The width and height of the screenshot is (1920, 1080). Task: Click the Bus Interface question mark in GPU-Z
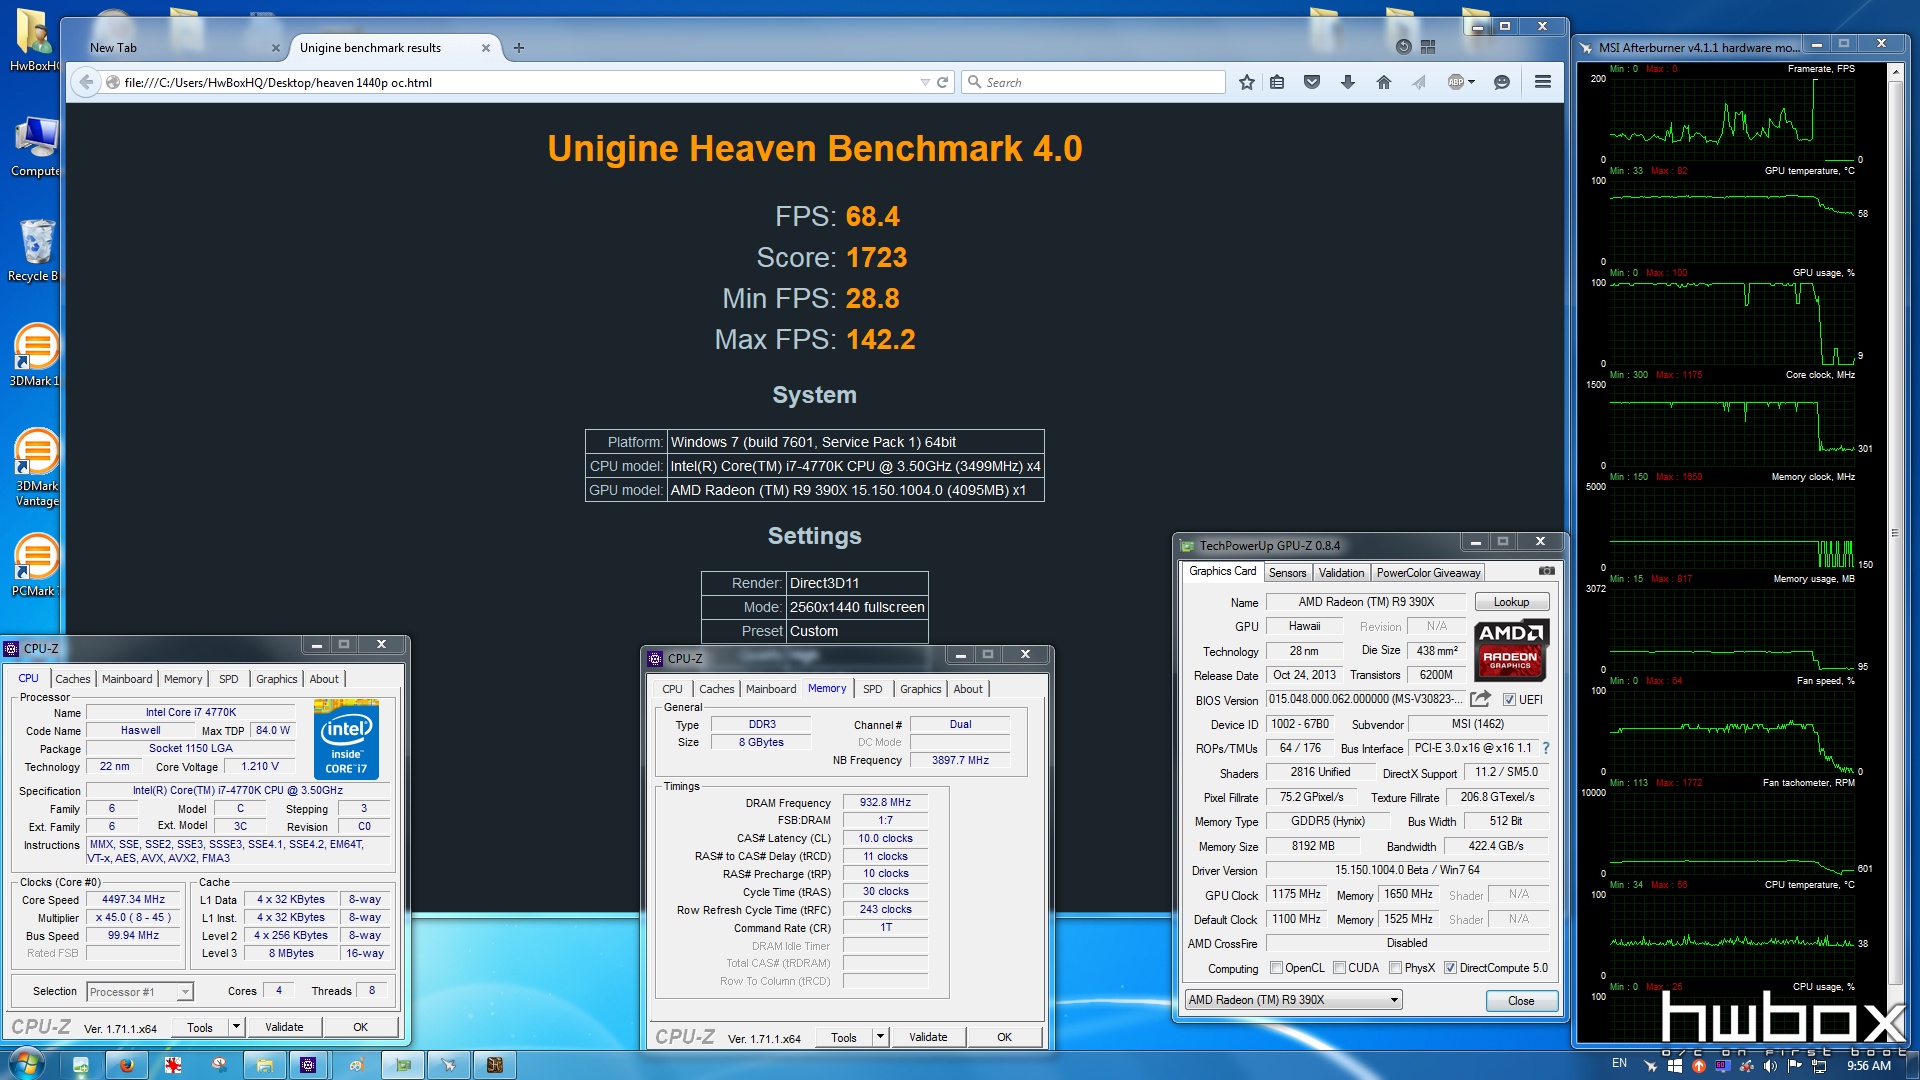1546,748
